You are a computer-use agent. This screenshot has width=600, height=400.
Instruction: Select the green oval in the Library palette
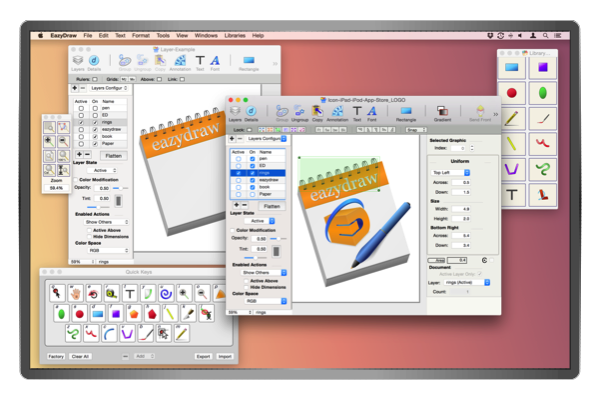pos(543,93)
